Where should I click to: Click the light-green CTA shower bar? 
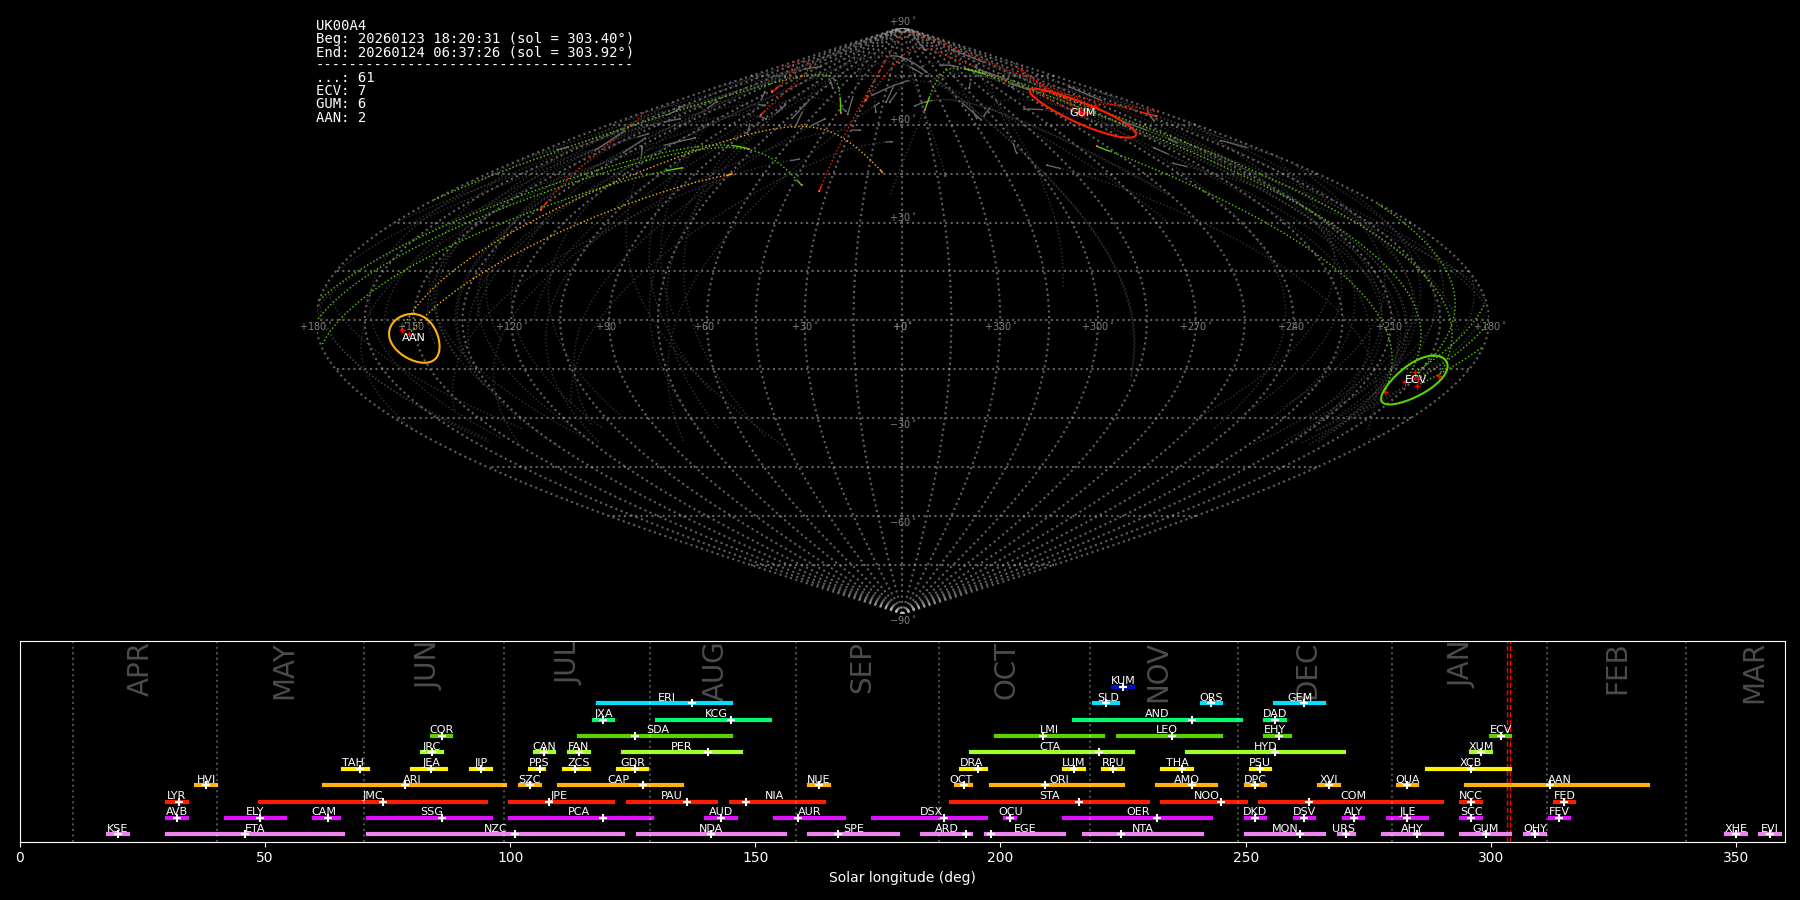[x=1052, y=752]
